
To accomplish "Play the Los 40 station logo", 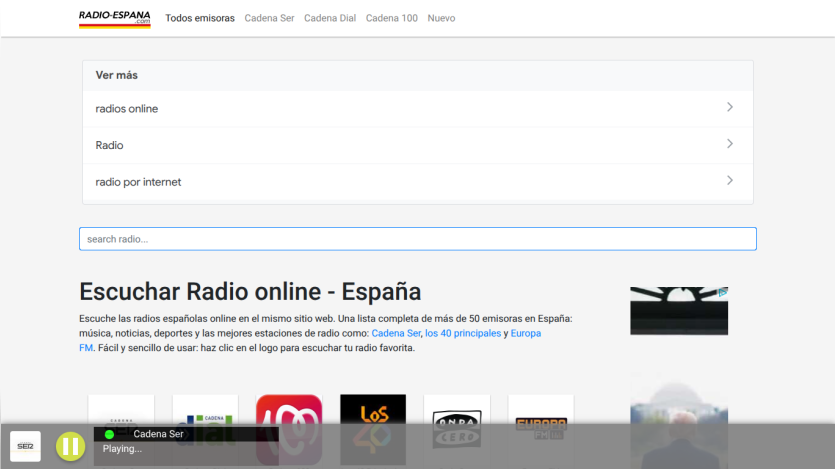I will [373, 430].
